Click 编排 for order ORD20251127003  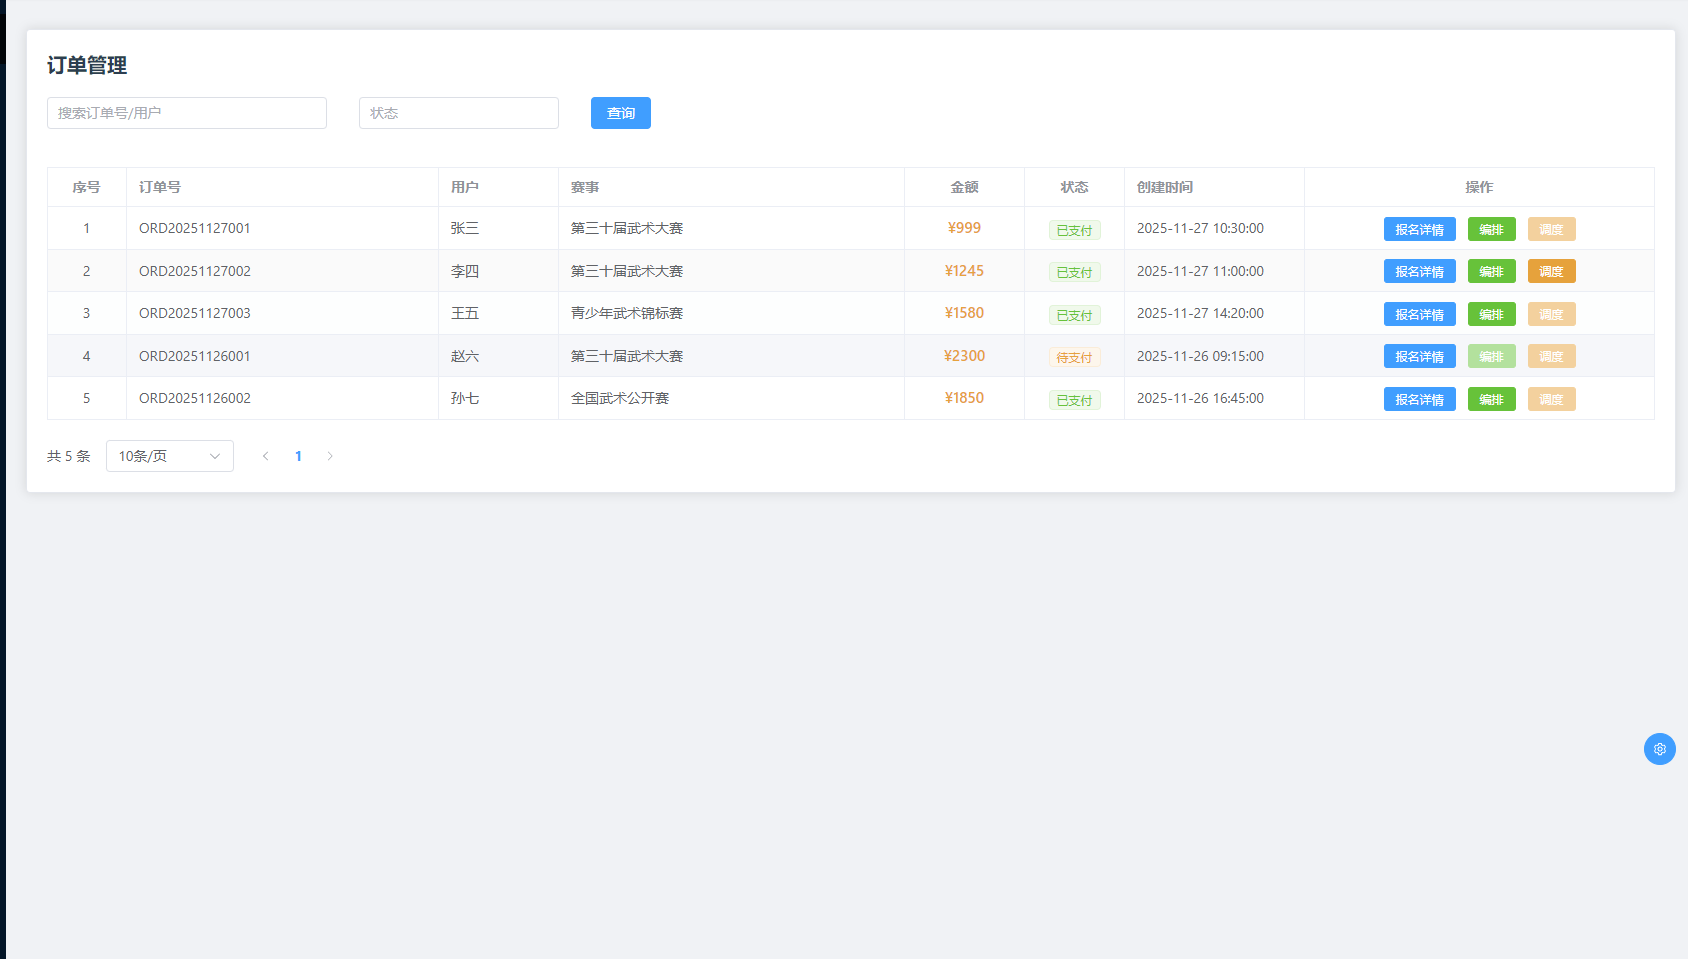point(1491,314)
